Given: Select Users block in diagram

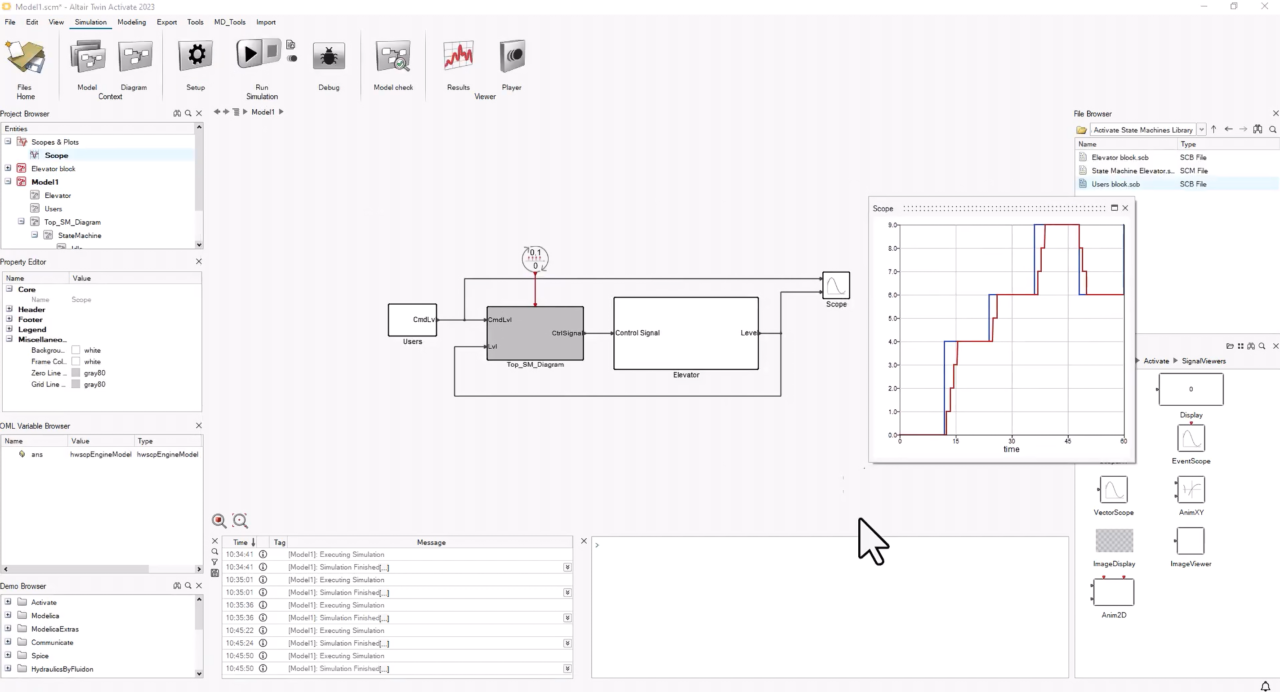Looking at the screenshot, I should pos(412,320).
